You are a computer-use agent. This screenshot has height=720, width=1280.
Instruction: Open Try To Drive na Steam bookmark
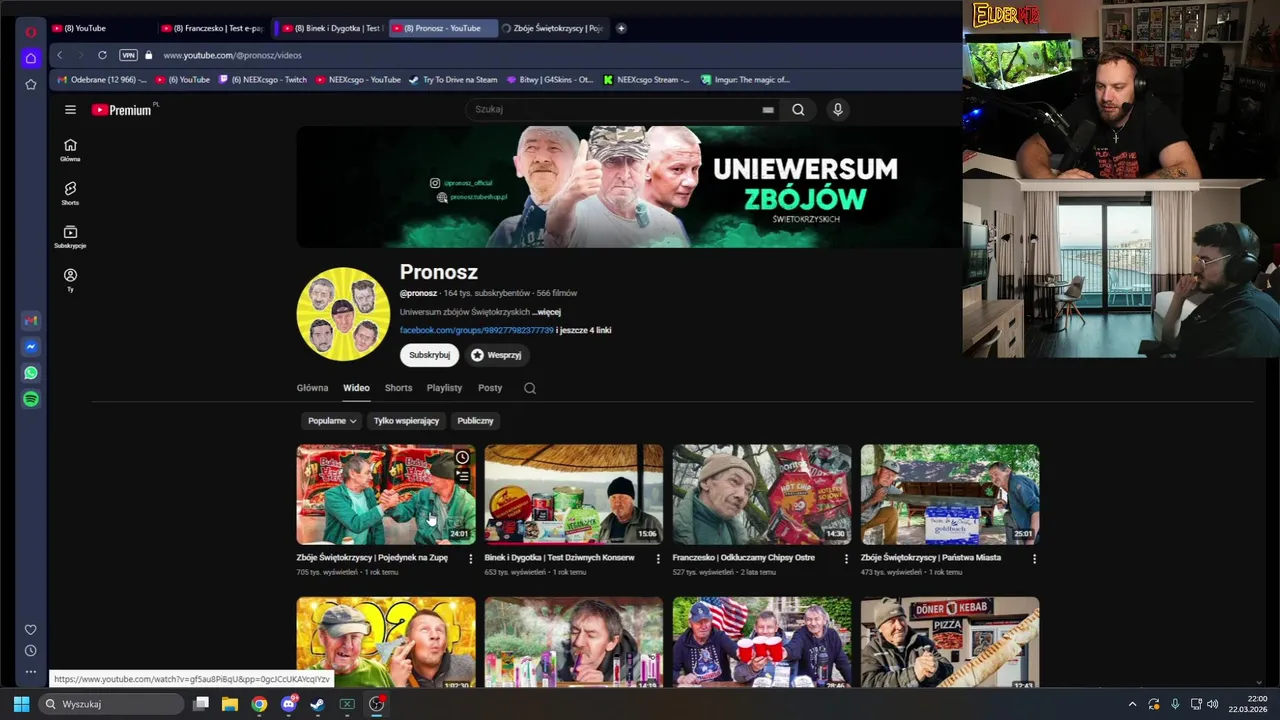(453, 80)
